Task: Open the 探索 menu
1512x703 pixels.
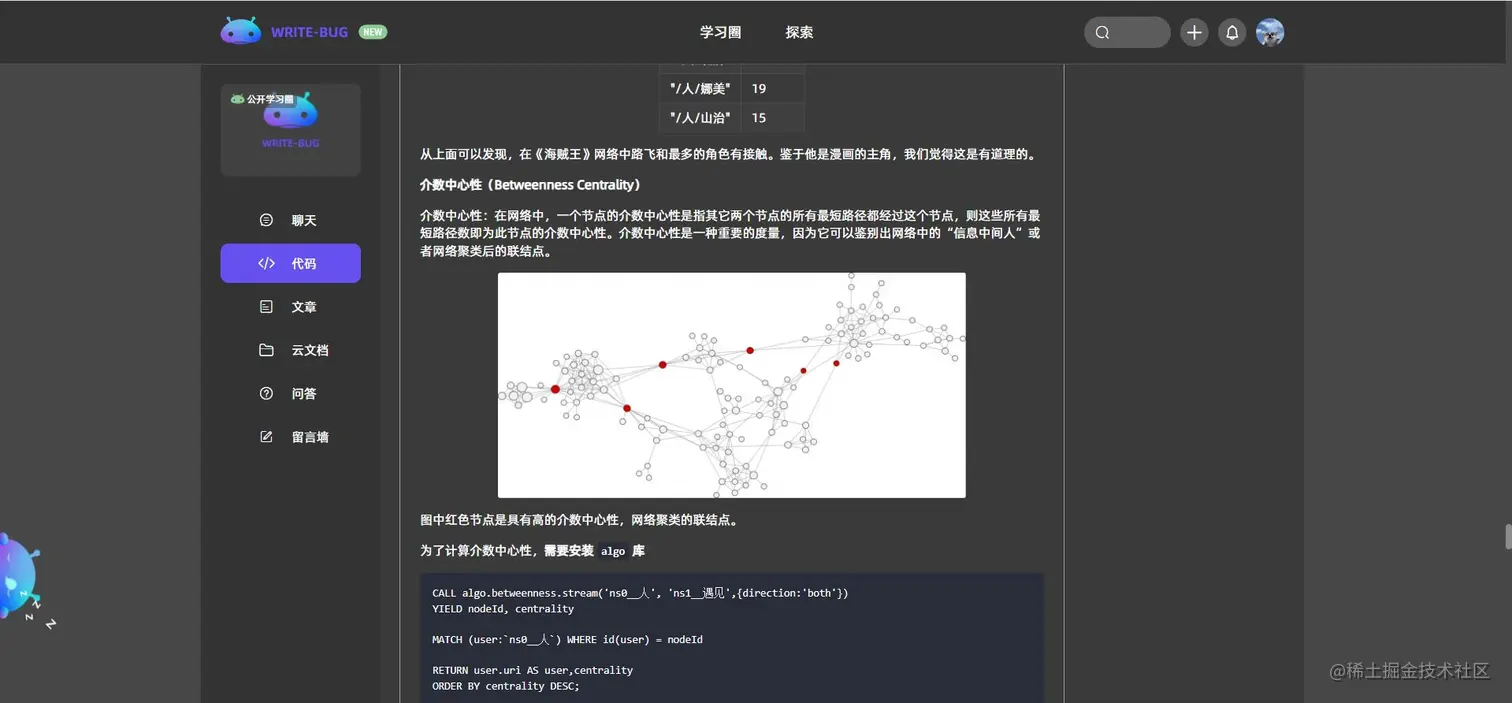Action: click(799, 32)
